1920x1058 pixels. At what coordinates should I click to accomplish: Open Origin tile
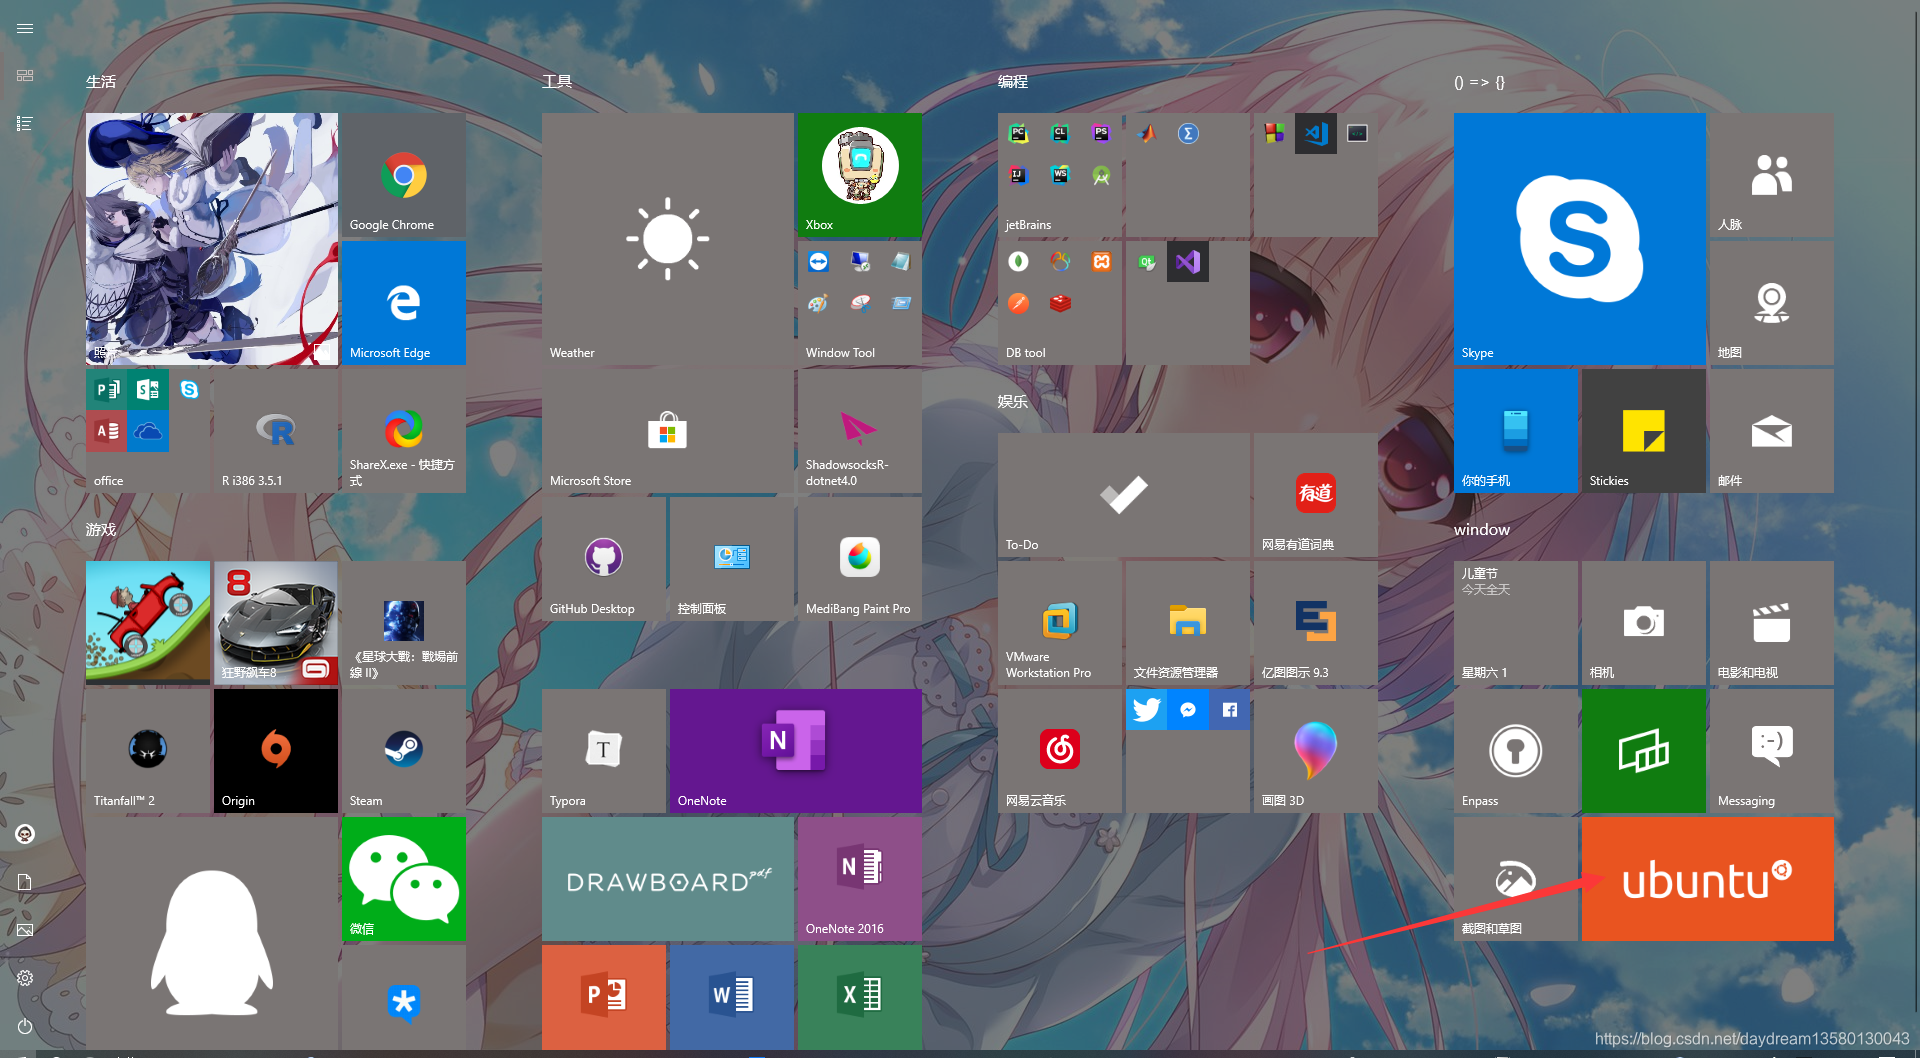point(276,751)
